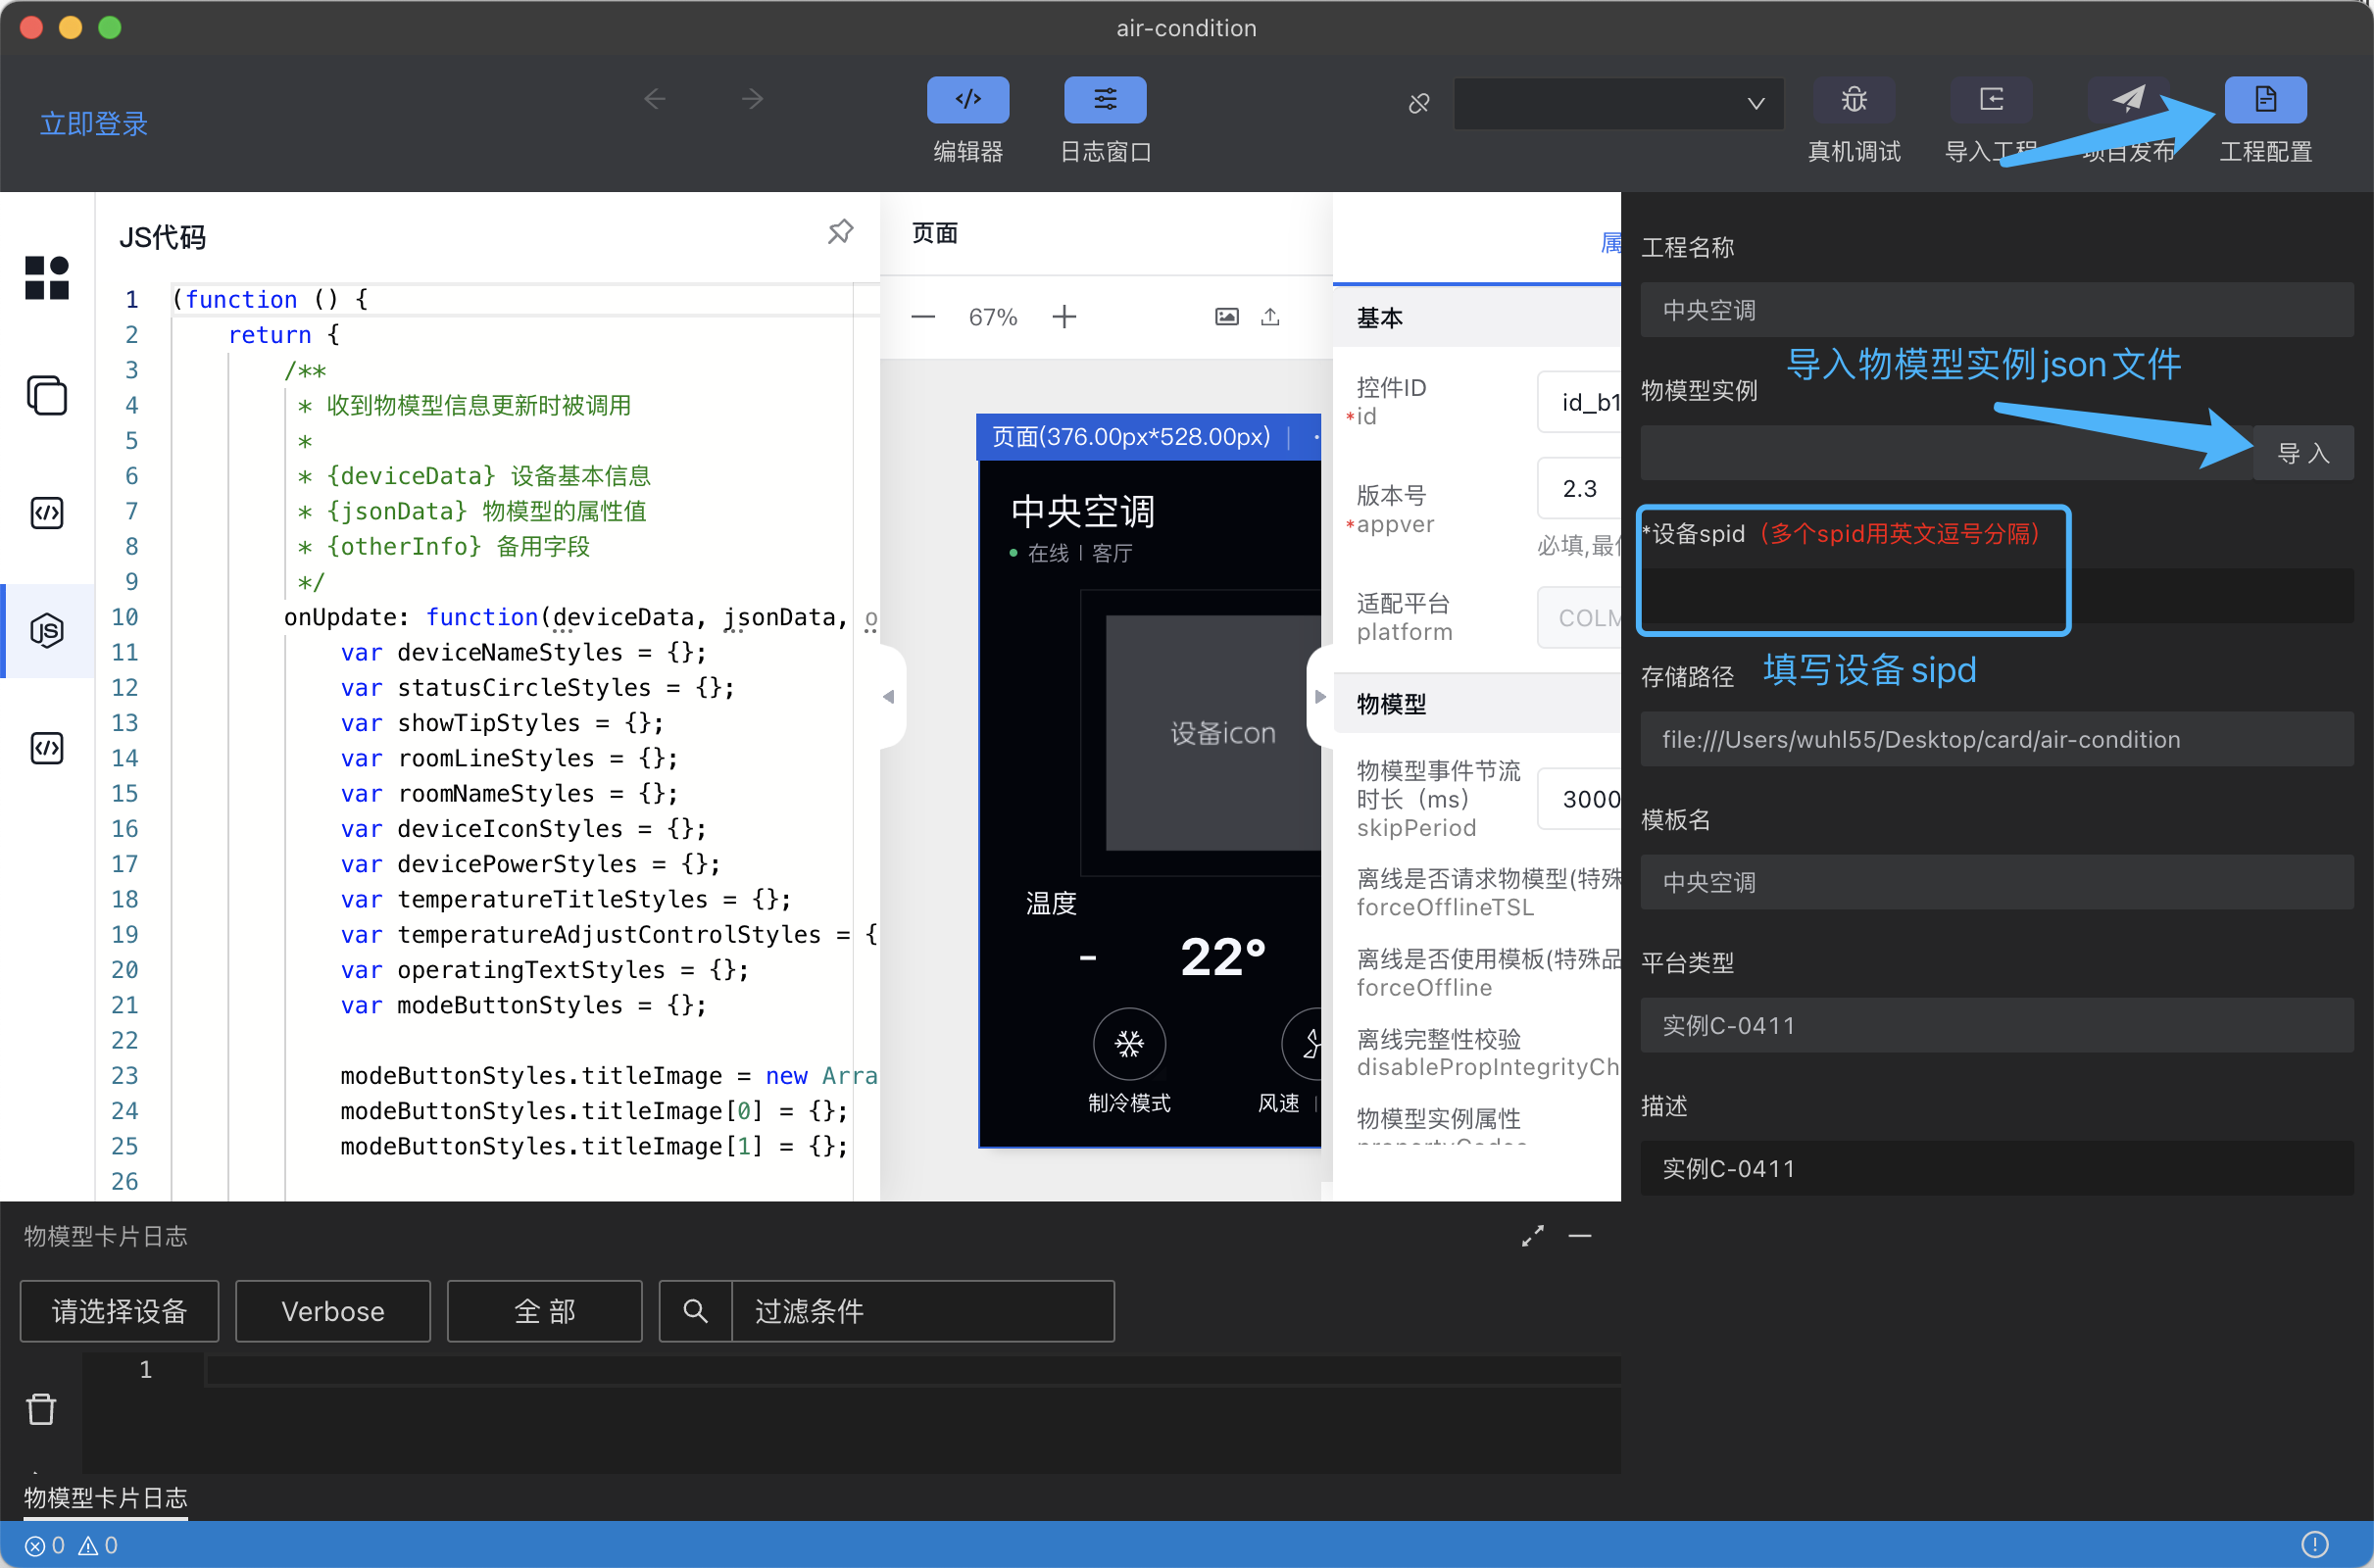Open the 全部 filter dropdown

[545, 1311]
